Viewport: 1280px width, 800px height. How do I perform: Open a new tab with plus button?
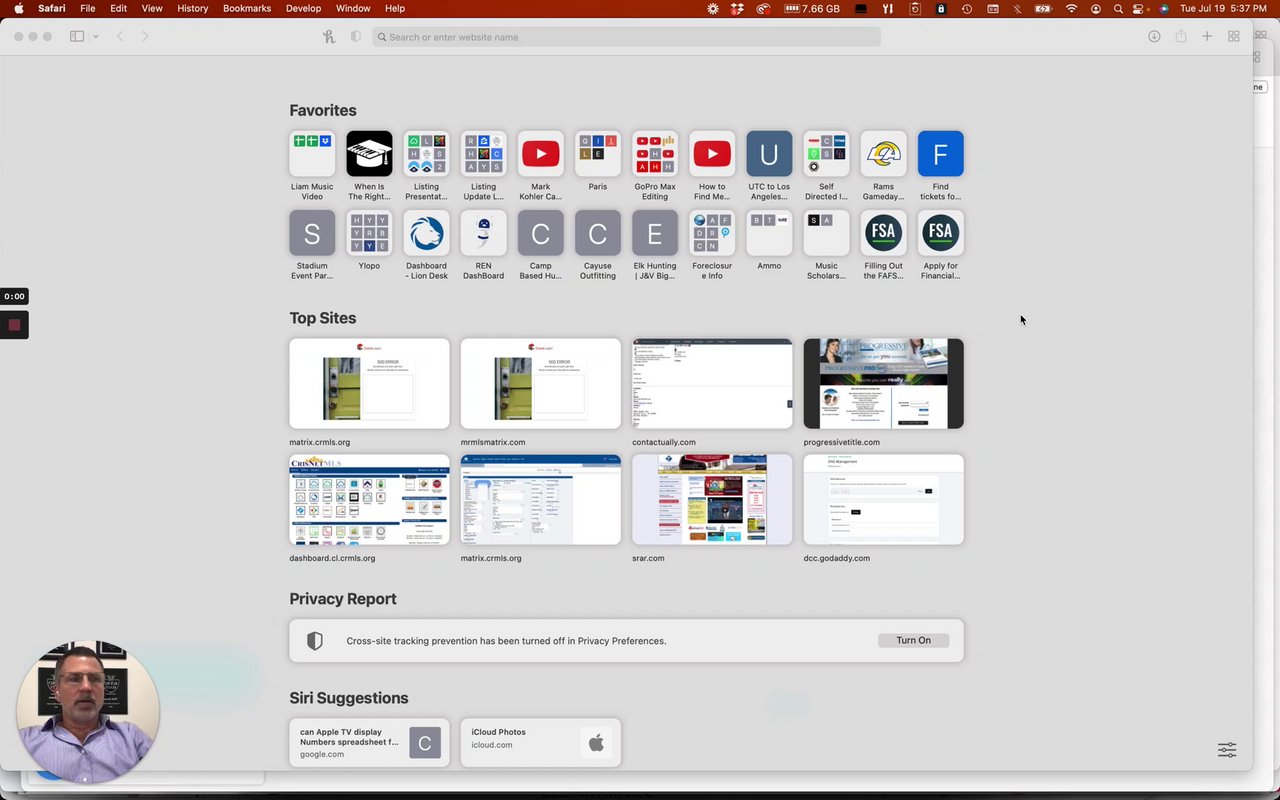coord(1207,37)
